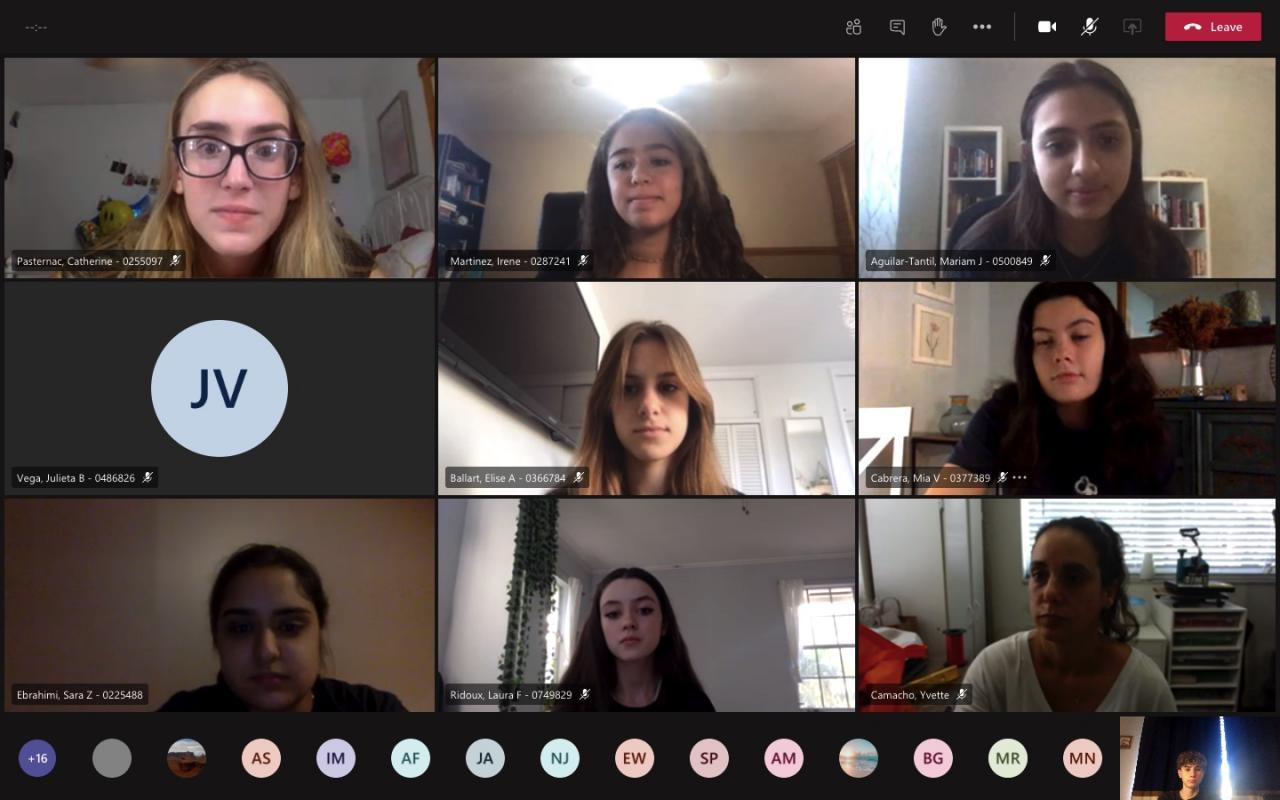This screenshot has width=1280, height=800.
Task: Unmute the microphone in the top toolbar
Action: 1089,27
